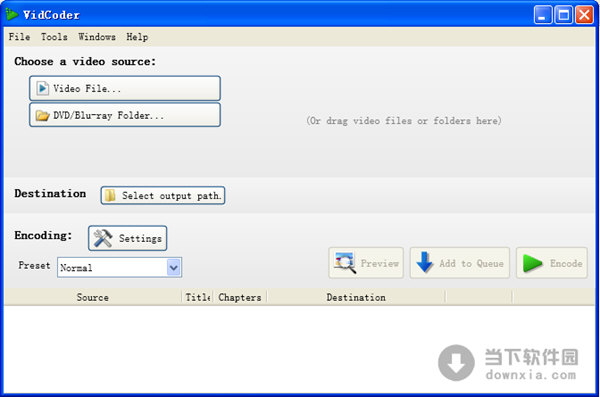Click the 'Or drag video files or folders here' text
600x397 pixels.
[404, 121]
